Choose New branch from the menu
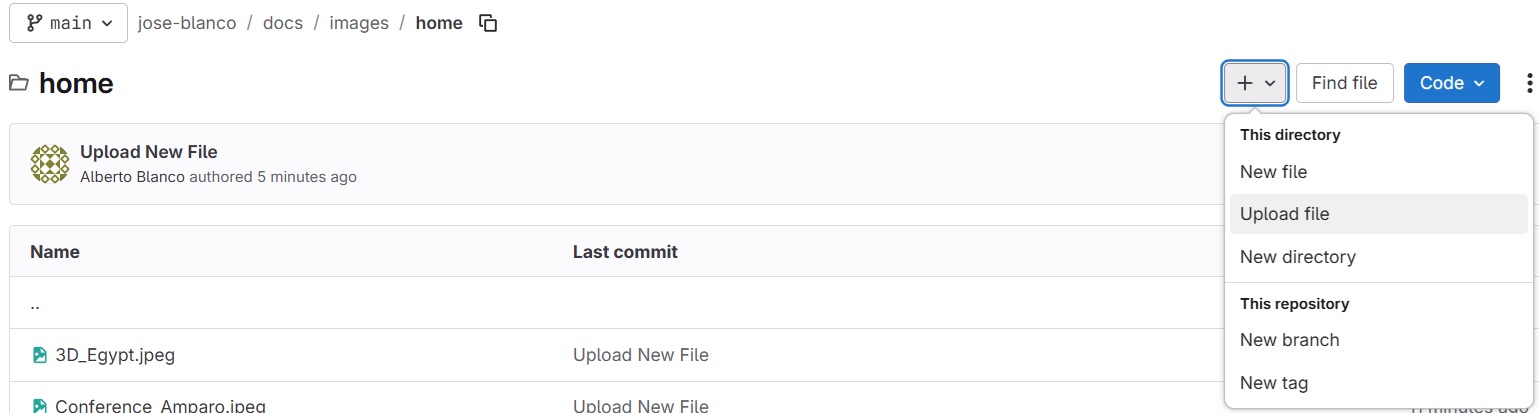This screenshot has height=413, width=1539. [1289, 340]
